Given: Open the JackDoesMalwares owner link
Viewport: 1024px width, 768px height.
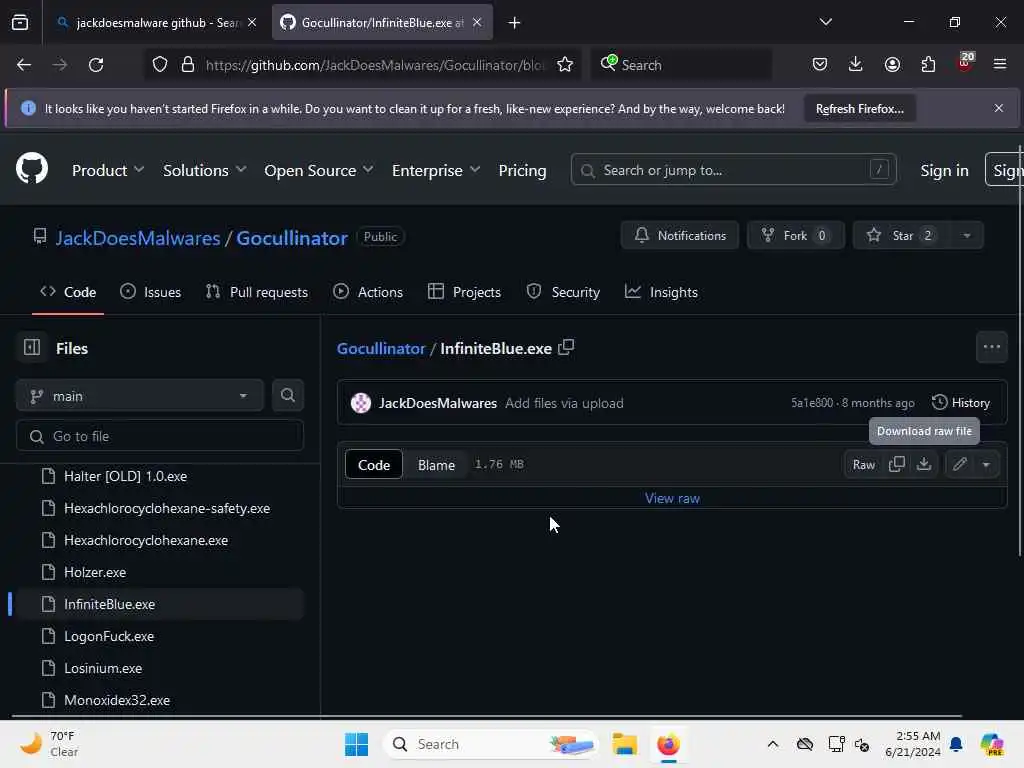Looking at the screenshot, I should click(x=137, y=238).
